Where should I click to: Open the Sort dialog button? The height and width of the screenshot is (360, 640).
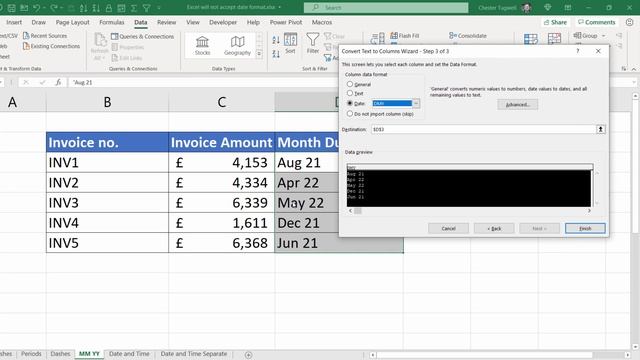pyautogui.click(x=290, y=44)
